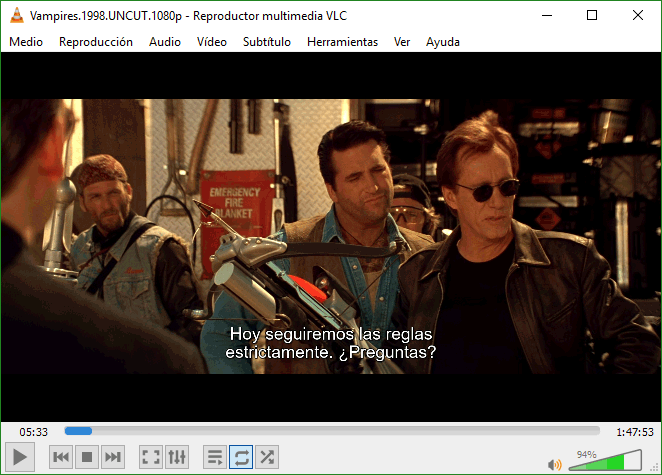Click the video playback area
This screenshot has height=475, width=662.
(x=331, y=236)
